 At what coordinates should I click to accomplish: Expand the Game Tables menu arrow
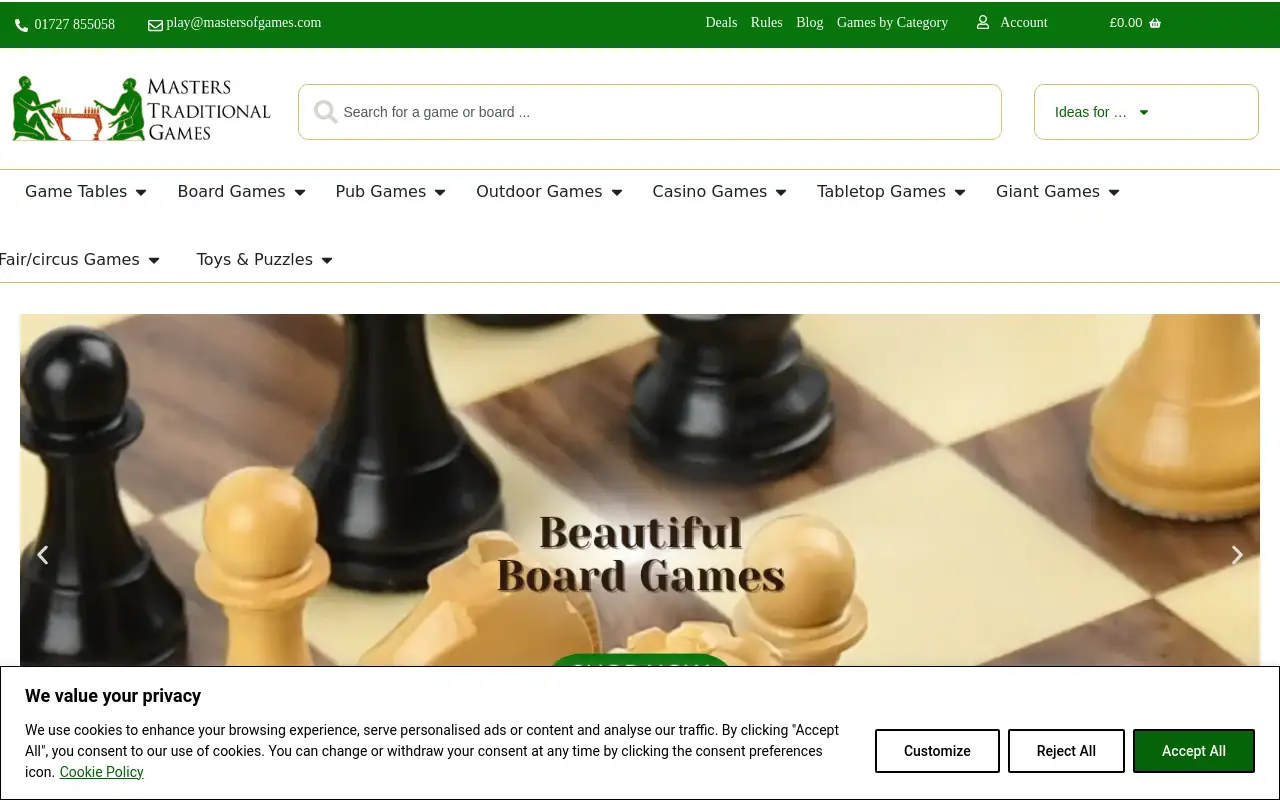[x=141, y=192]
